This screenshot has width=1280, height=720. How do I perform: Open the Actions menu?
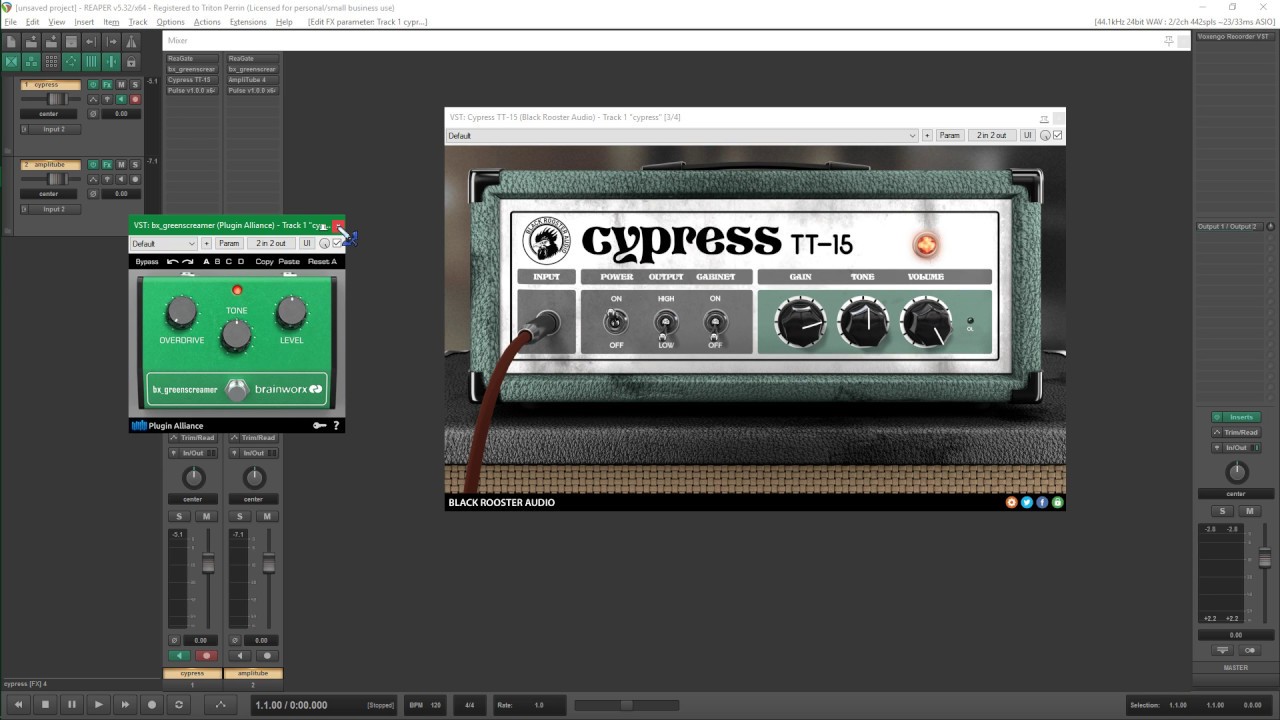click(207, 22)
